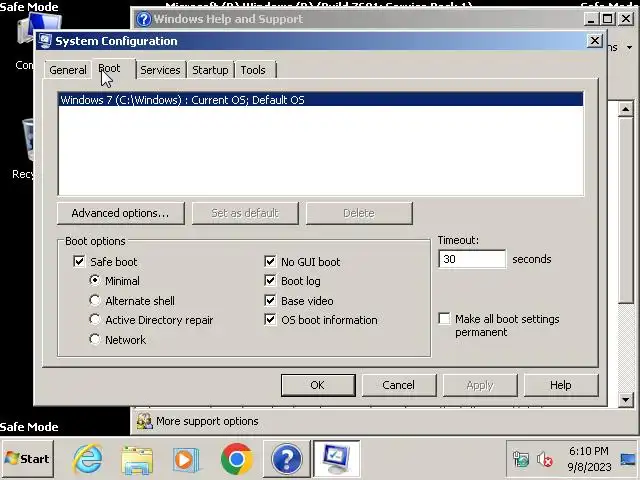Select the Alternate shell radio button
Viewport: 640px width, 480px height.
95,300
